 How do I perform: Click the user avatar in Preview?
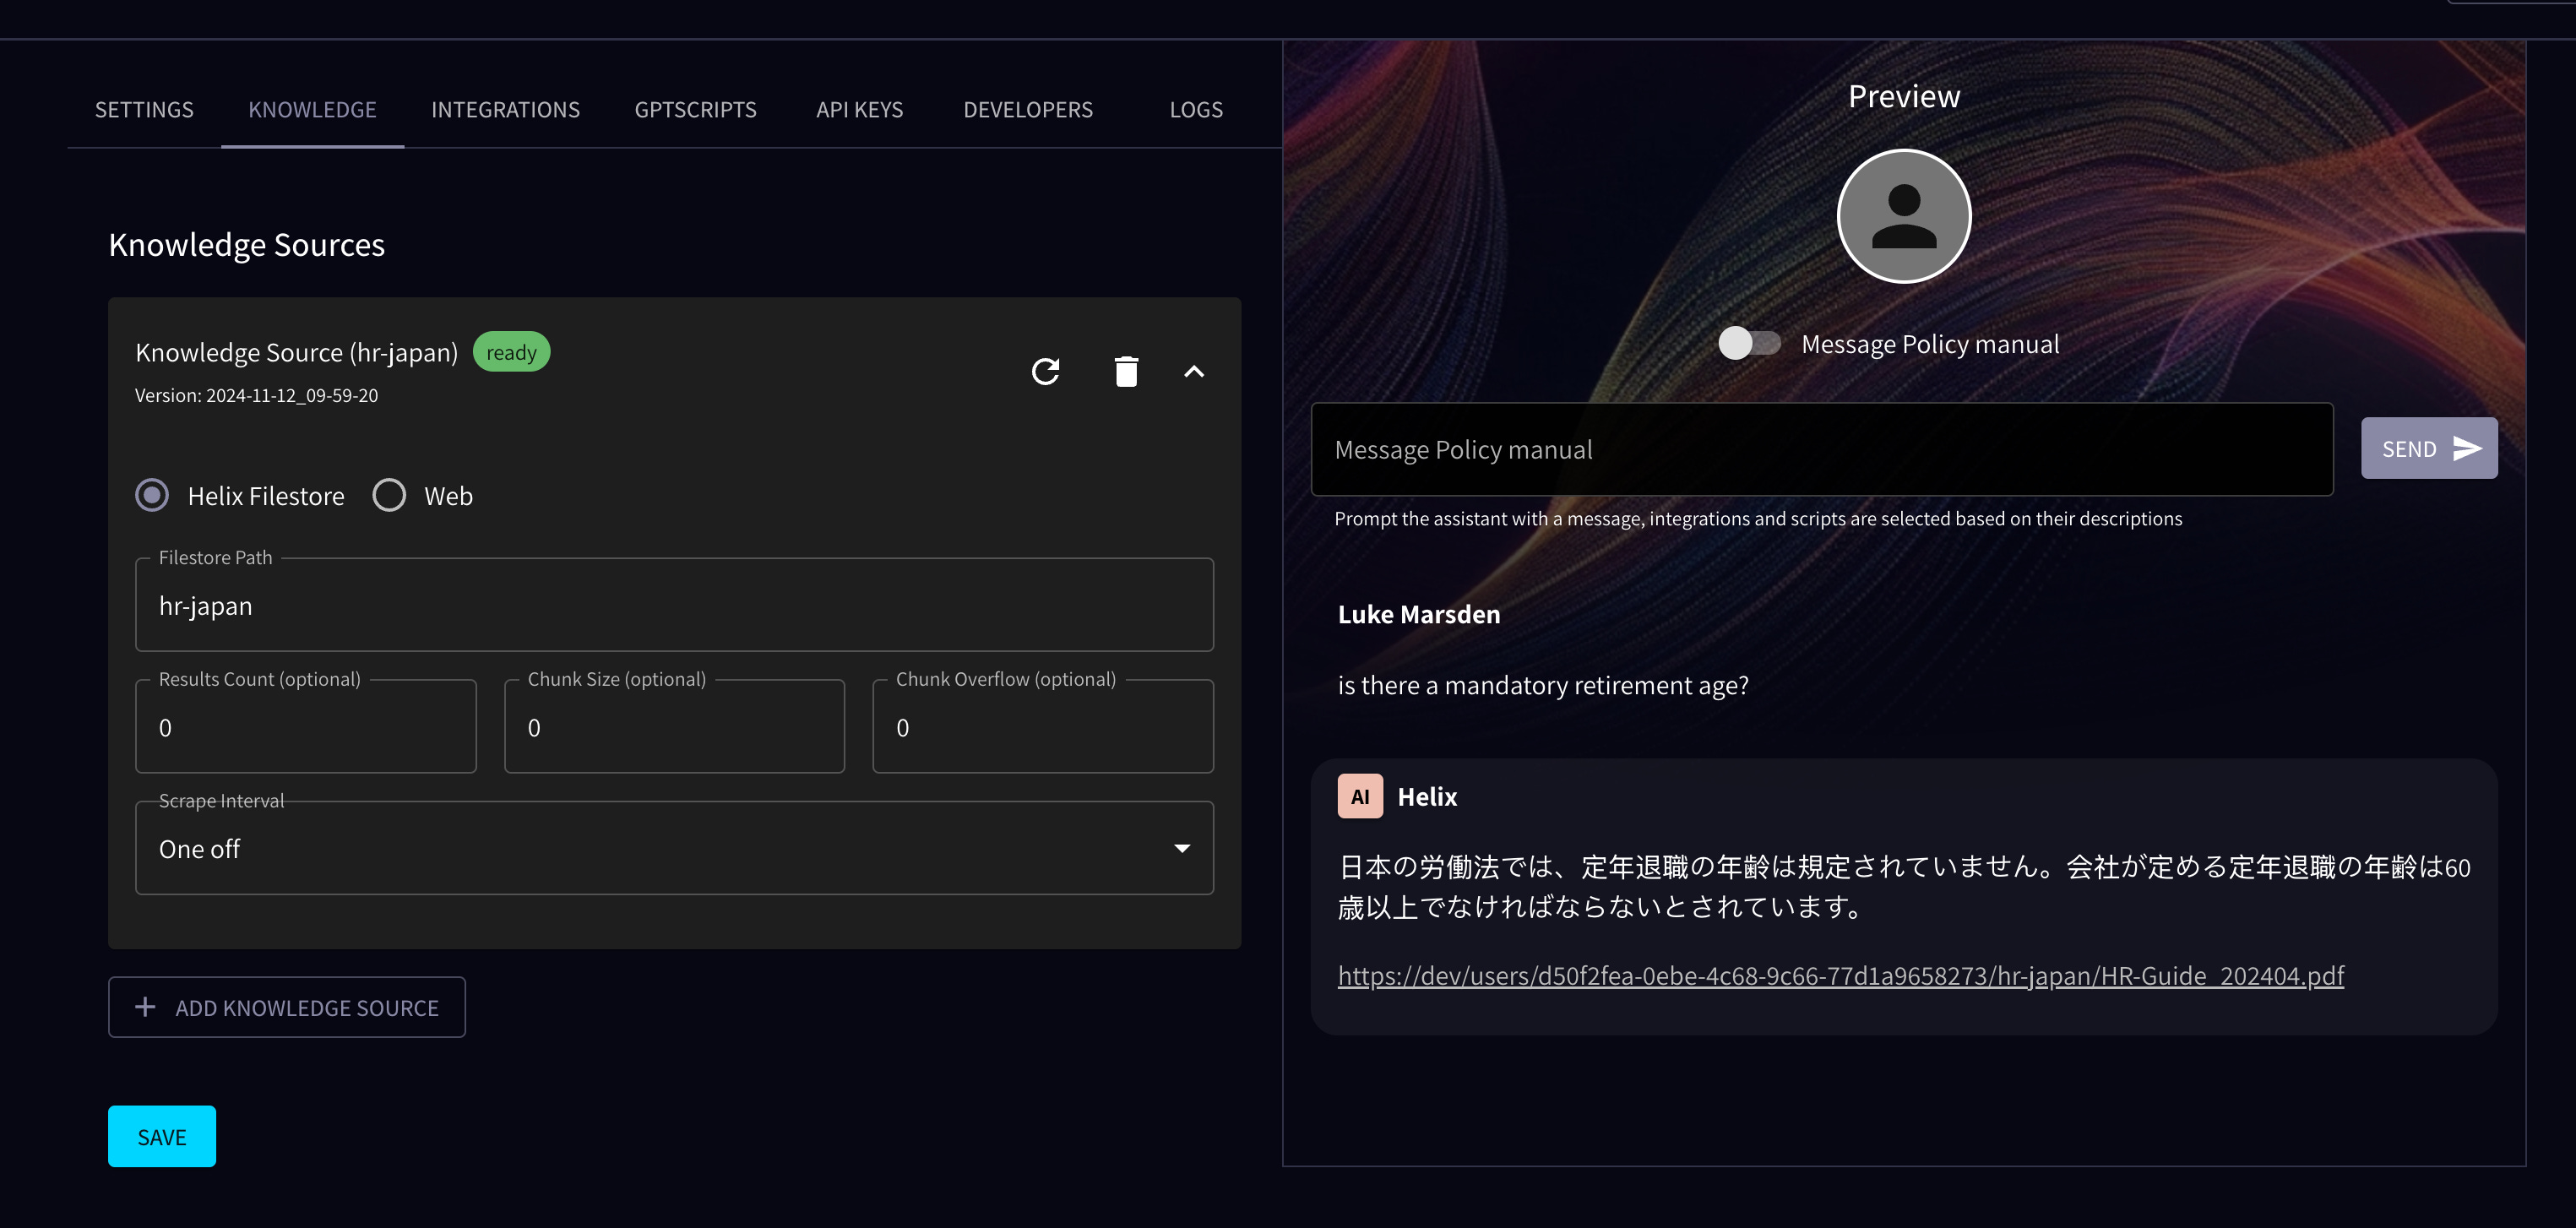(x=1903, y=216)
